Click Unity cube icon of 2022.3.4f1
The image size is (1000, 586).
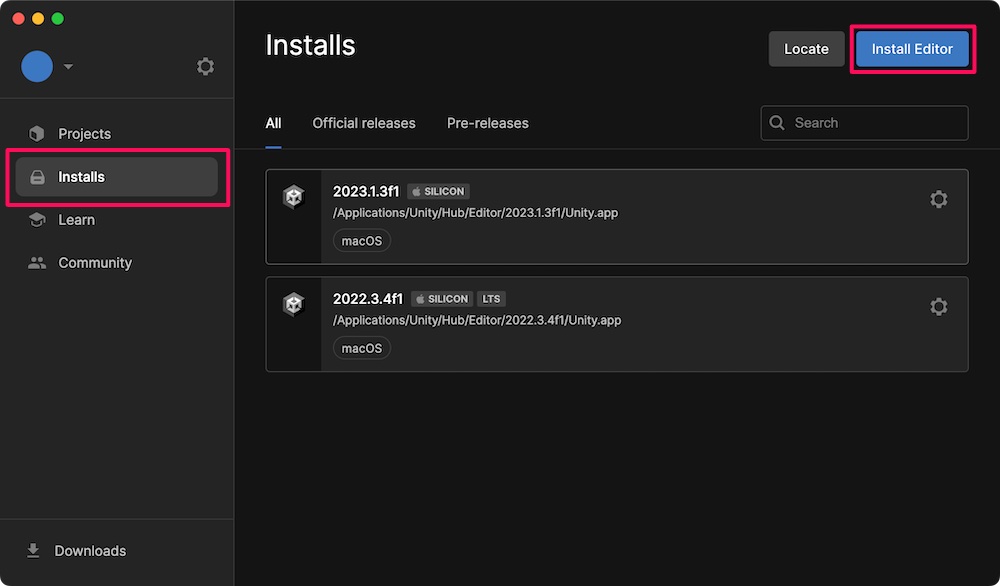click(x=293, y=305)
